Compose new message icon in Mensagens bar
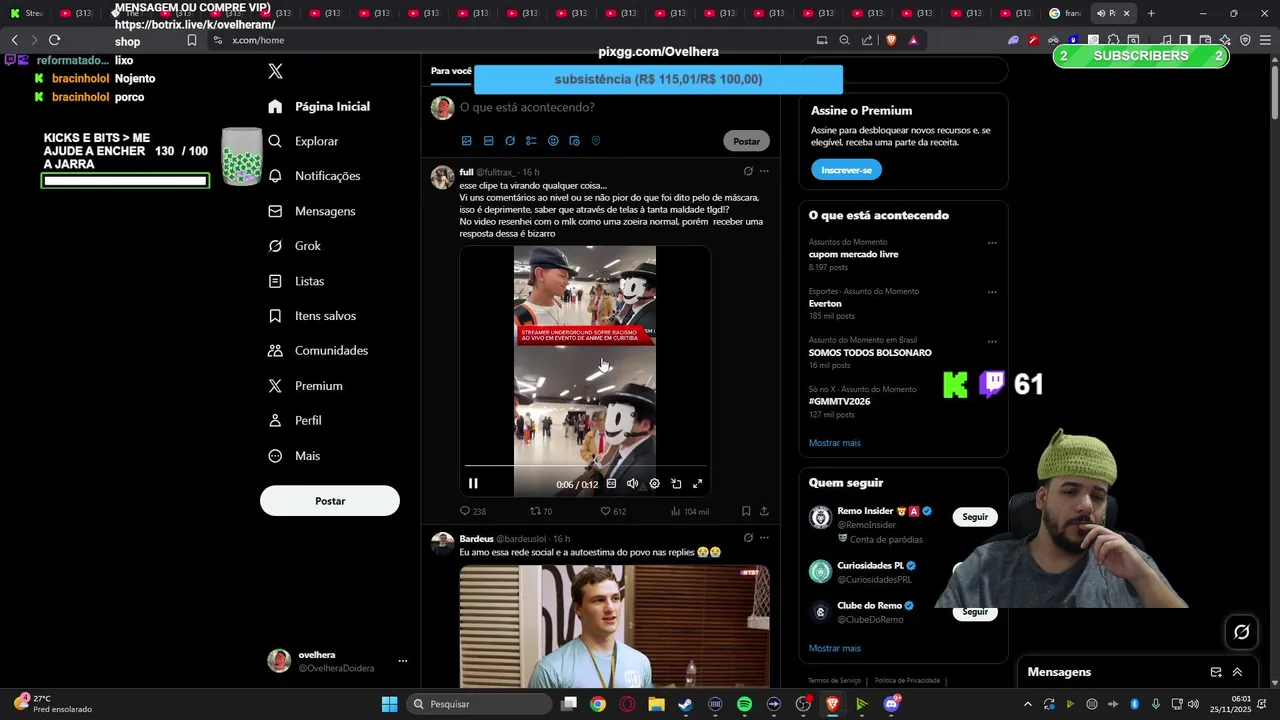 [x=1216, y=672]
